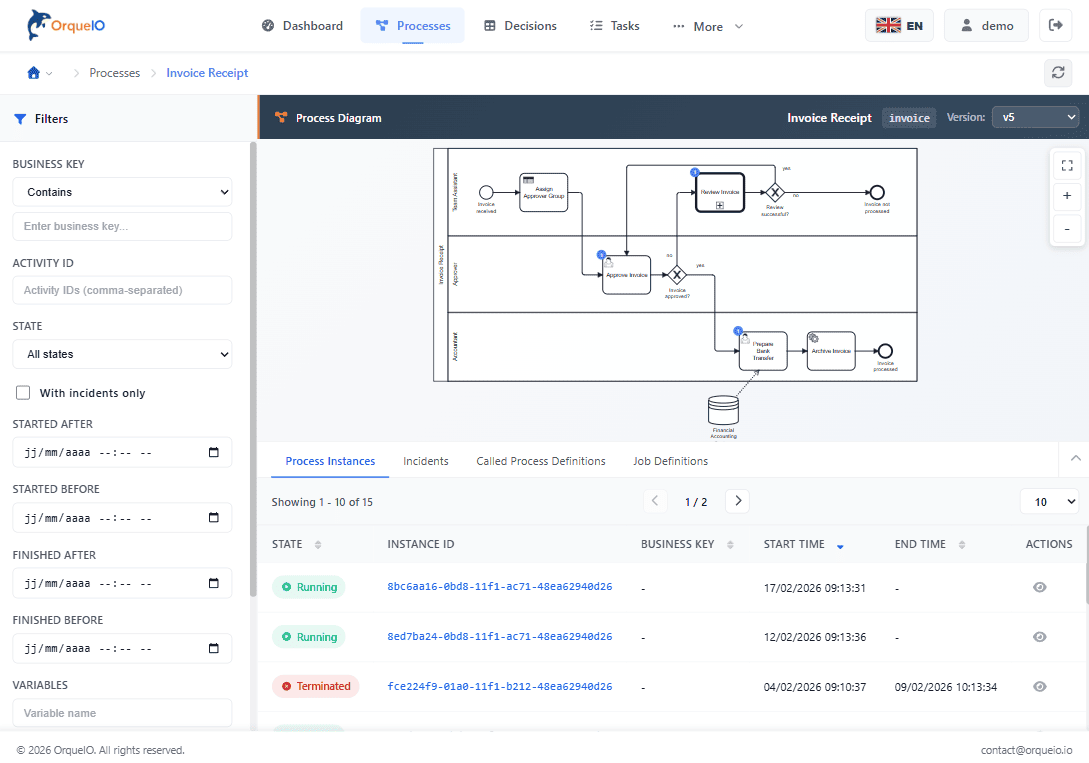
Task: Open instance fce224f9-01a0-11f1 link
Action: point(499,687)
